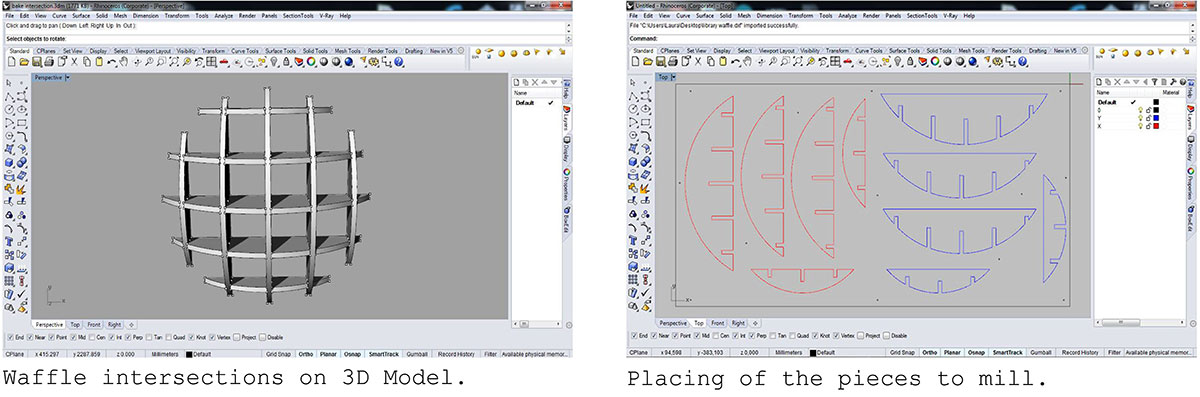The width and height of the screenshot is (1200, 397).
Task: Click the Help question-mark icon in Untitled toolbar
Action: 1022,61
